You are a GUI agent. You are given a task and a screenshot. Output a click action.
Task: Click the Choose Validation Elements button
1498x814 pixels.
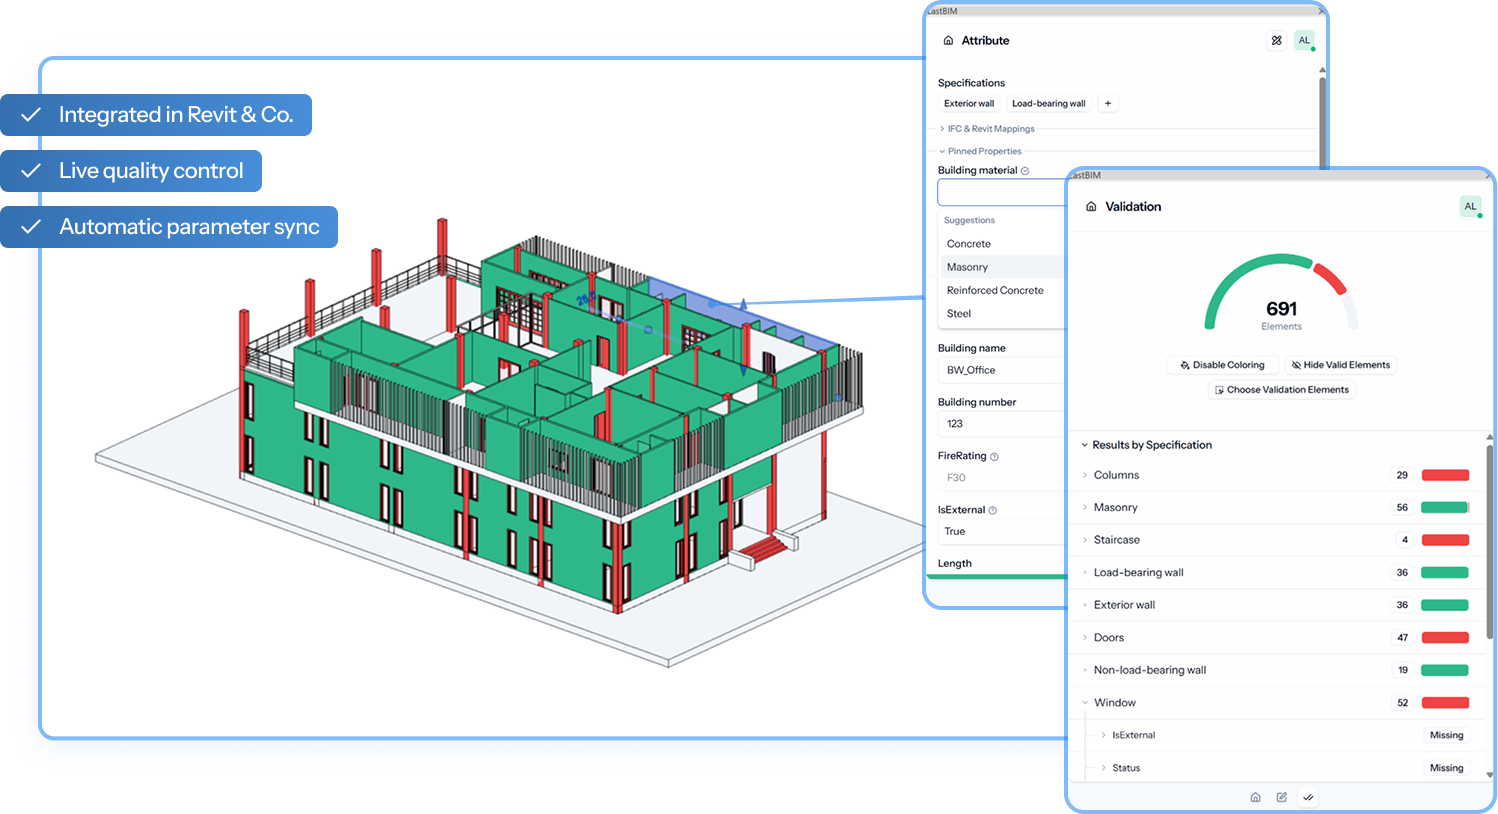[1281, 390]
